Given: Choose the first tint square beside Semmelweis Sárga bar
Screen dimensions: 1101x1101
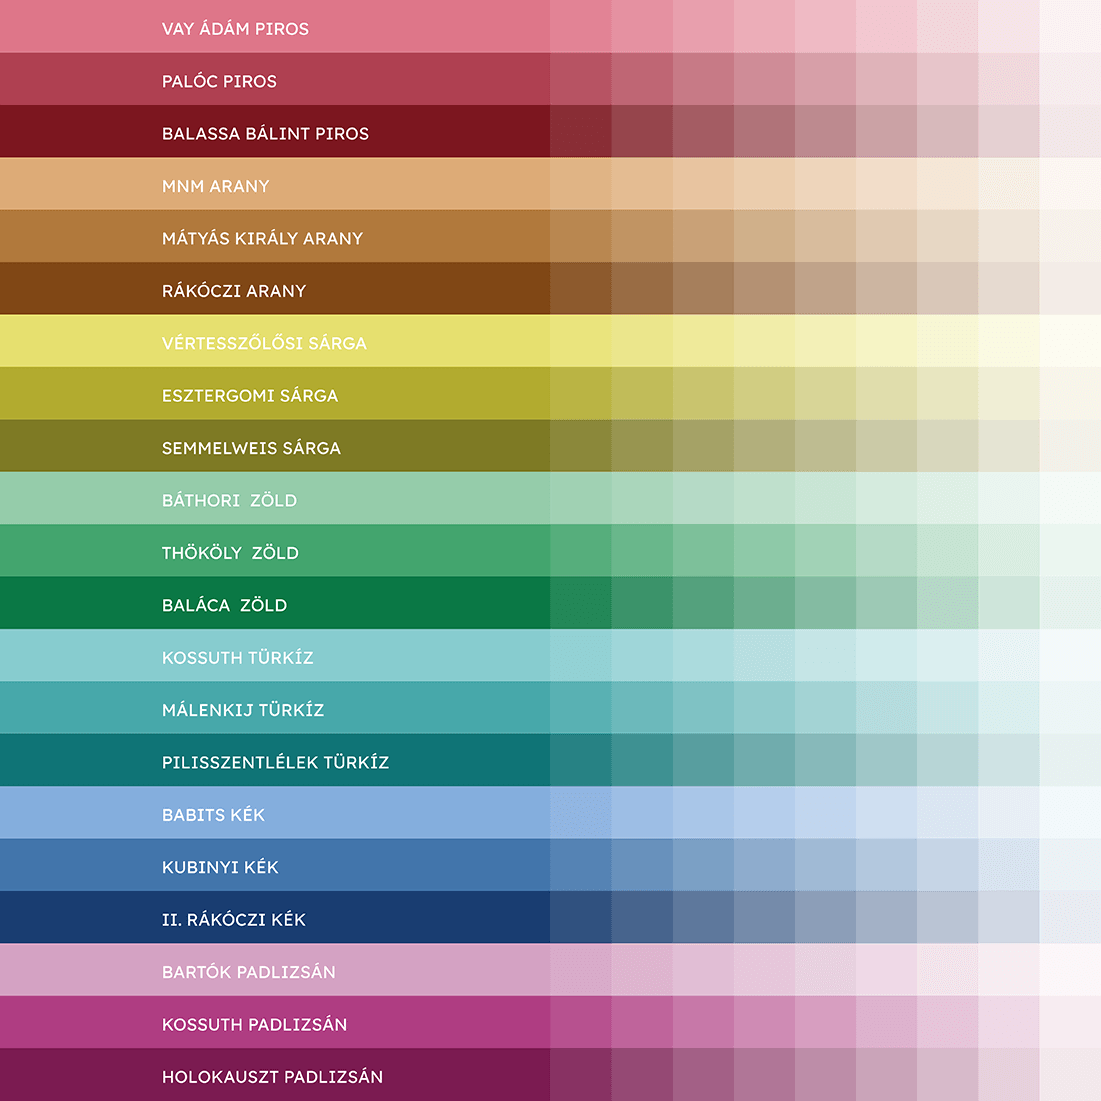Looking at the screenshot, I should click(x=581, y=445).
